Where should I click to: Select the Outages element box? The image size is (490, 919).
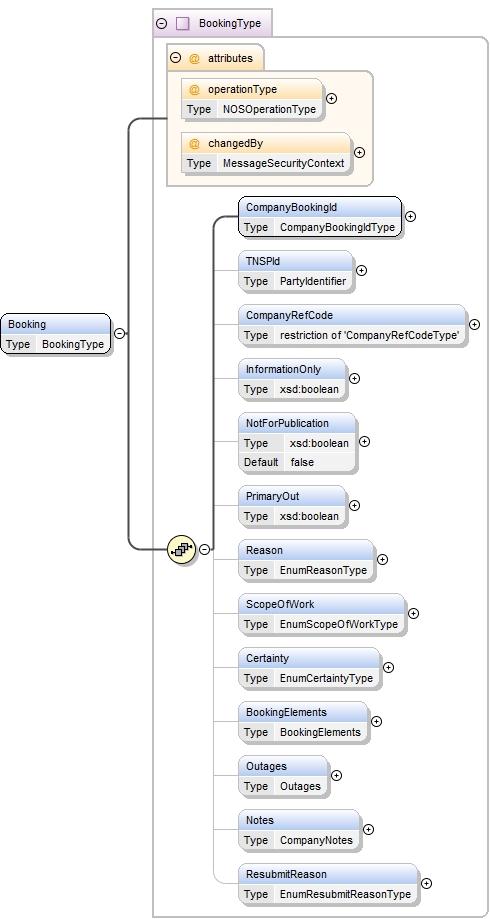[283, 776]
